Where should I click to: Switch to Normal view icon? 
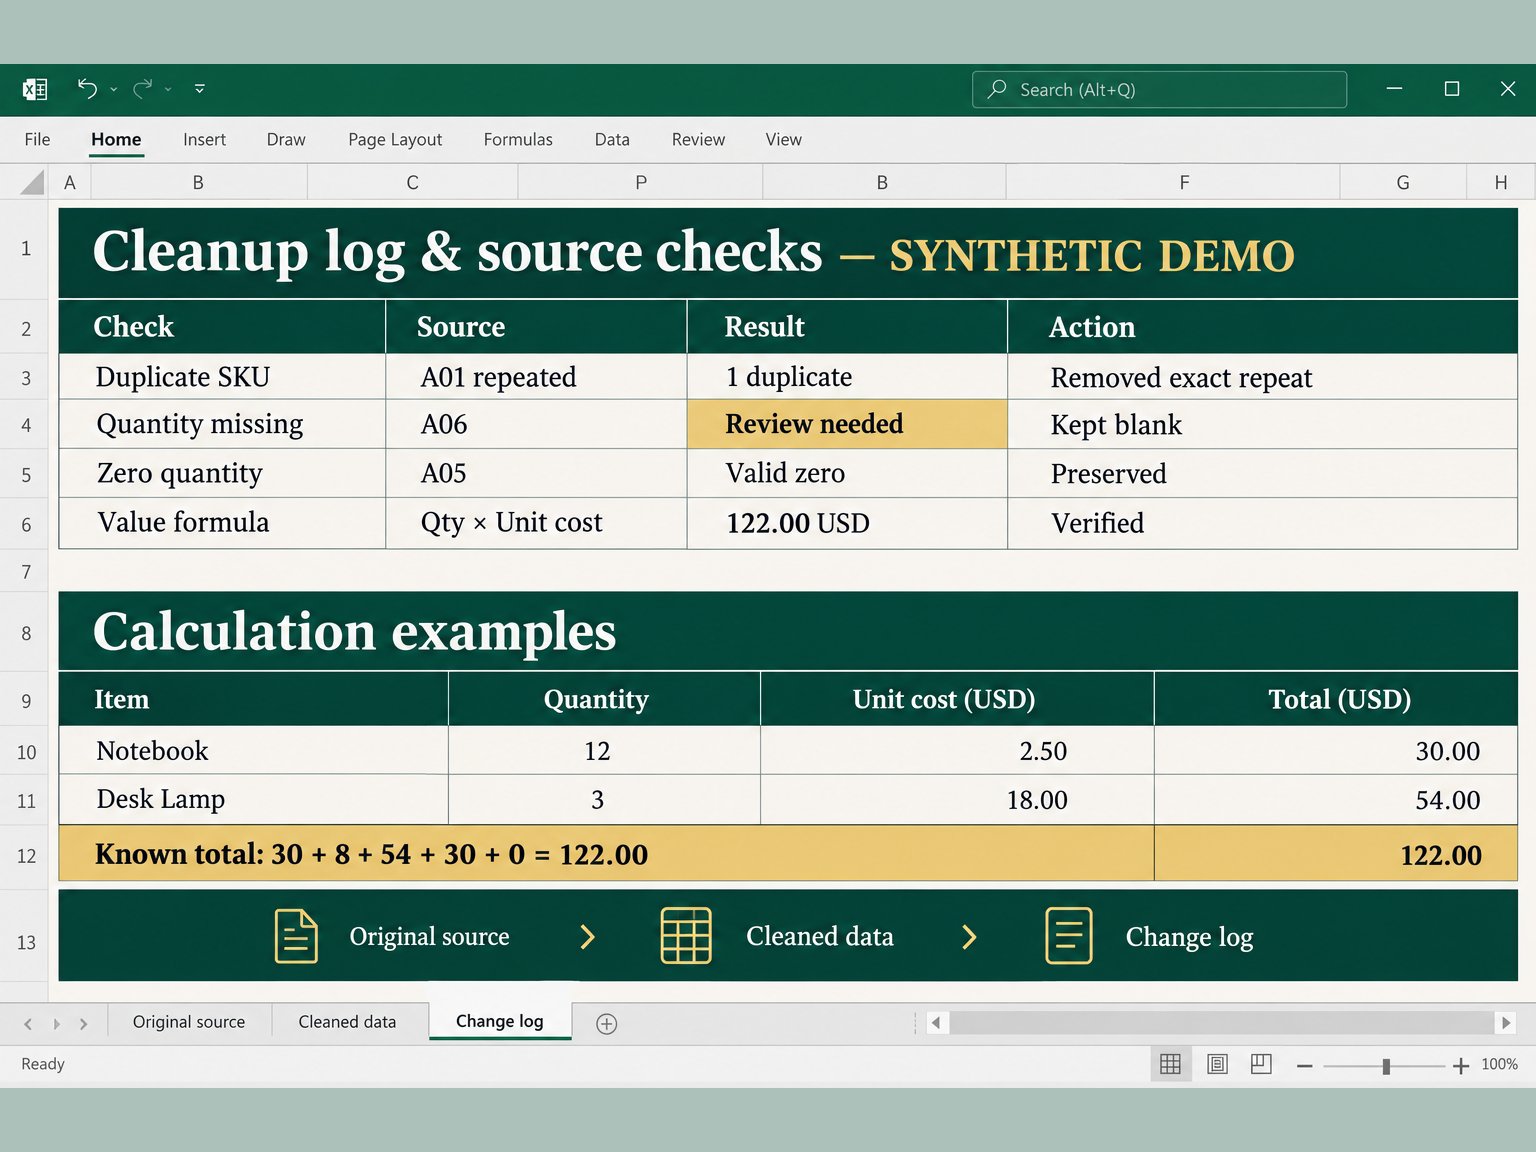[x=1171, y=1064]
